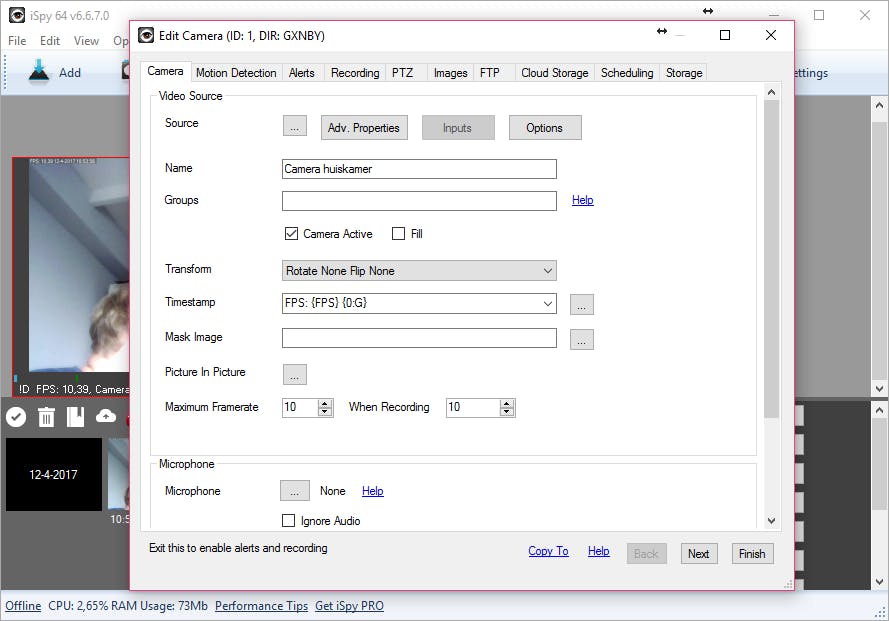Image resolution: width=889 pixels, height=621 pixels.
Task: Open the bottom Help link beside Copy To
Action: tap(599, 551)
